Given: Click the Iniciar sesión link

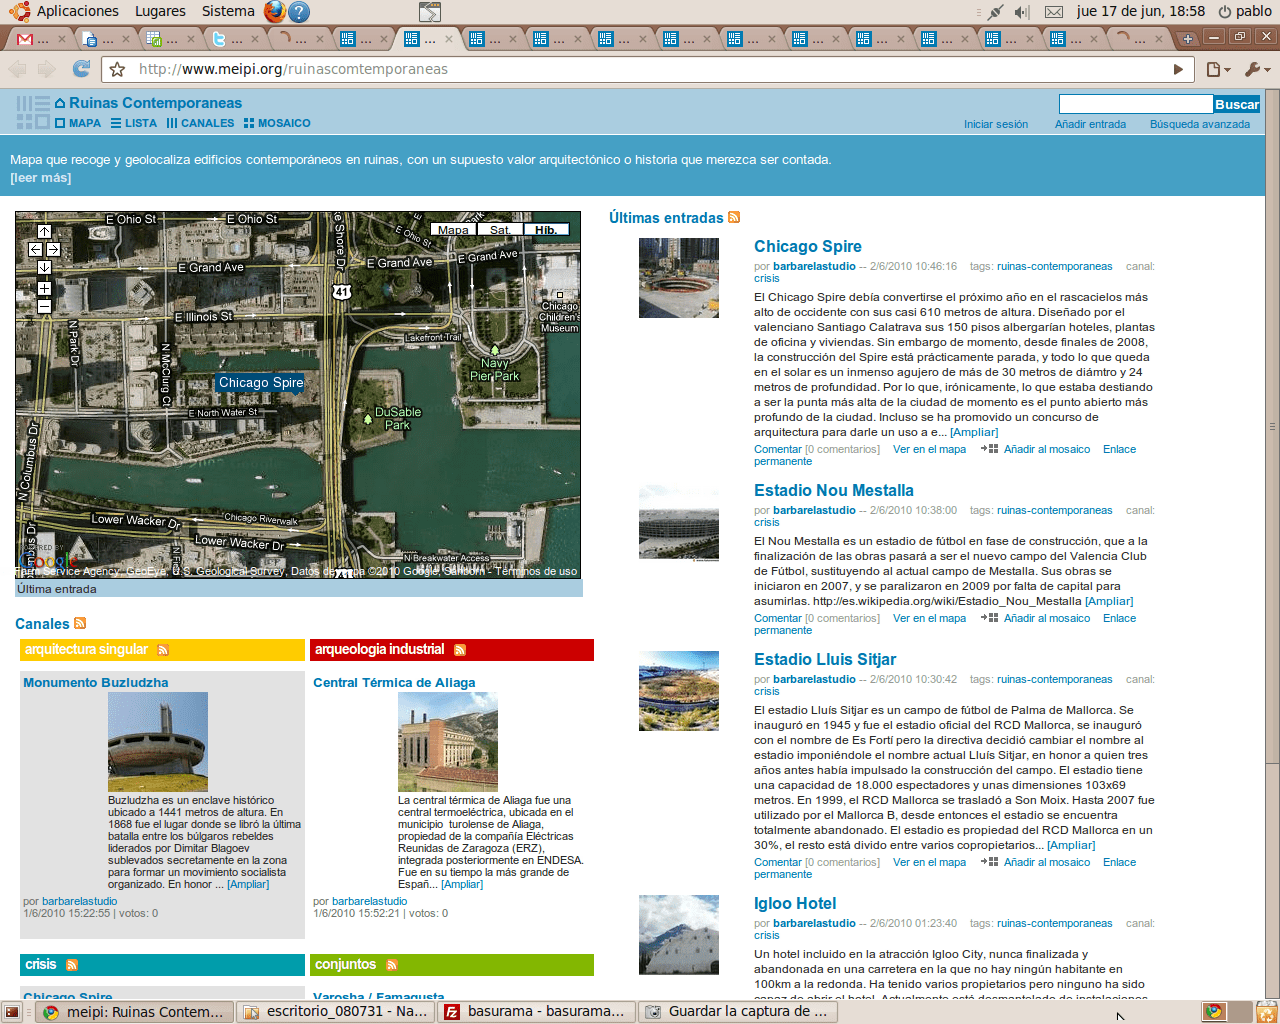Looking at the screenshot, I should point(996,124).
